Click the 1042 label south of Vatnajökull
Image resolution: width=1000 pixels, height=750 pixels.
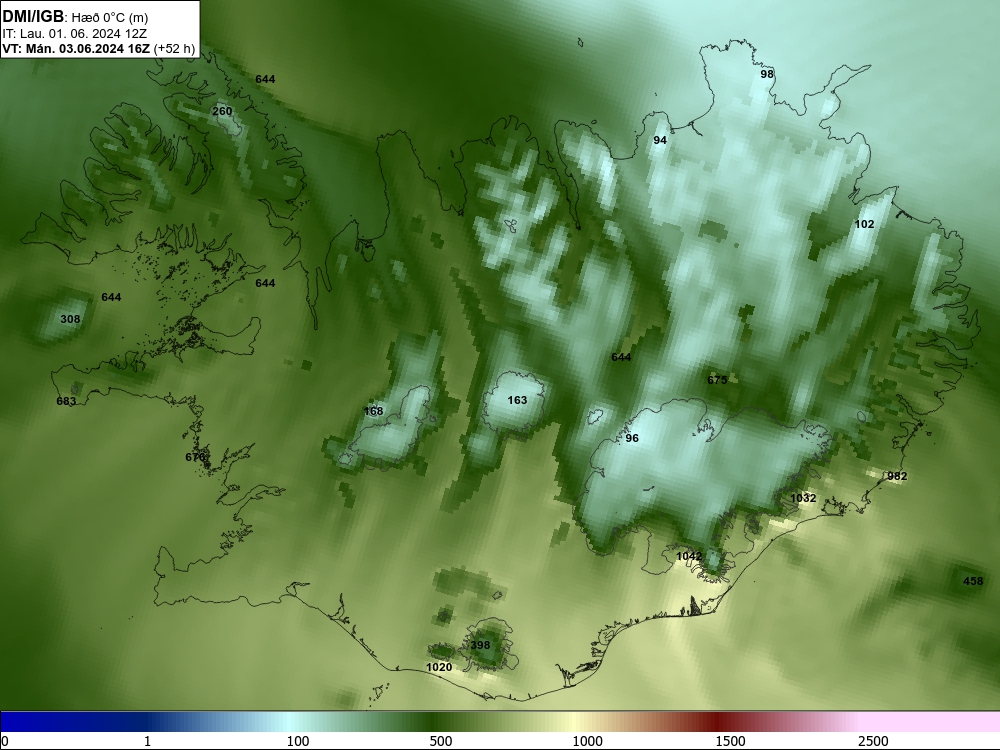coord(689,556)
